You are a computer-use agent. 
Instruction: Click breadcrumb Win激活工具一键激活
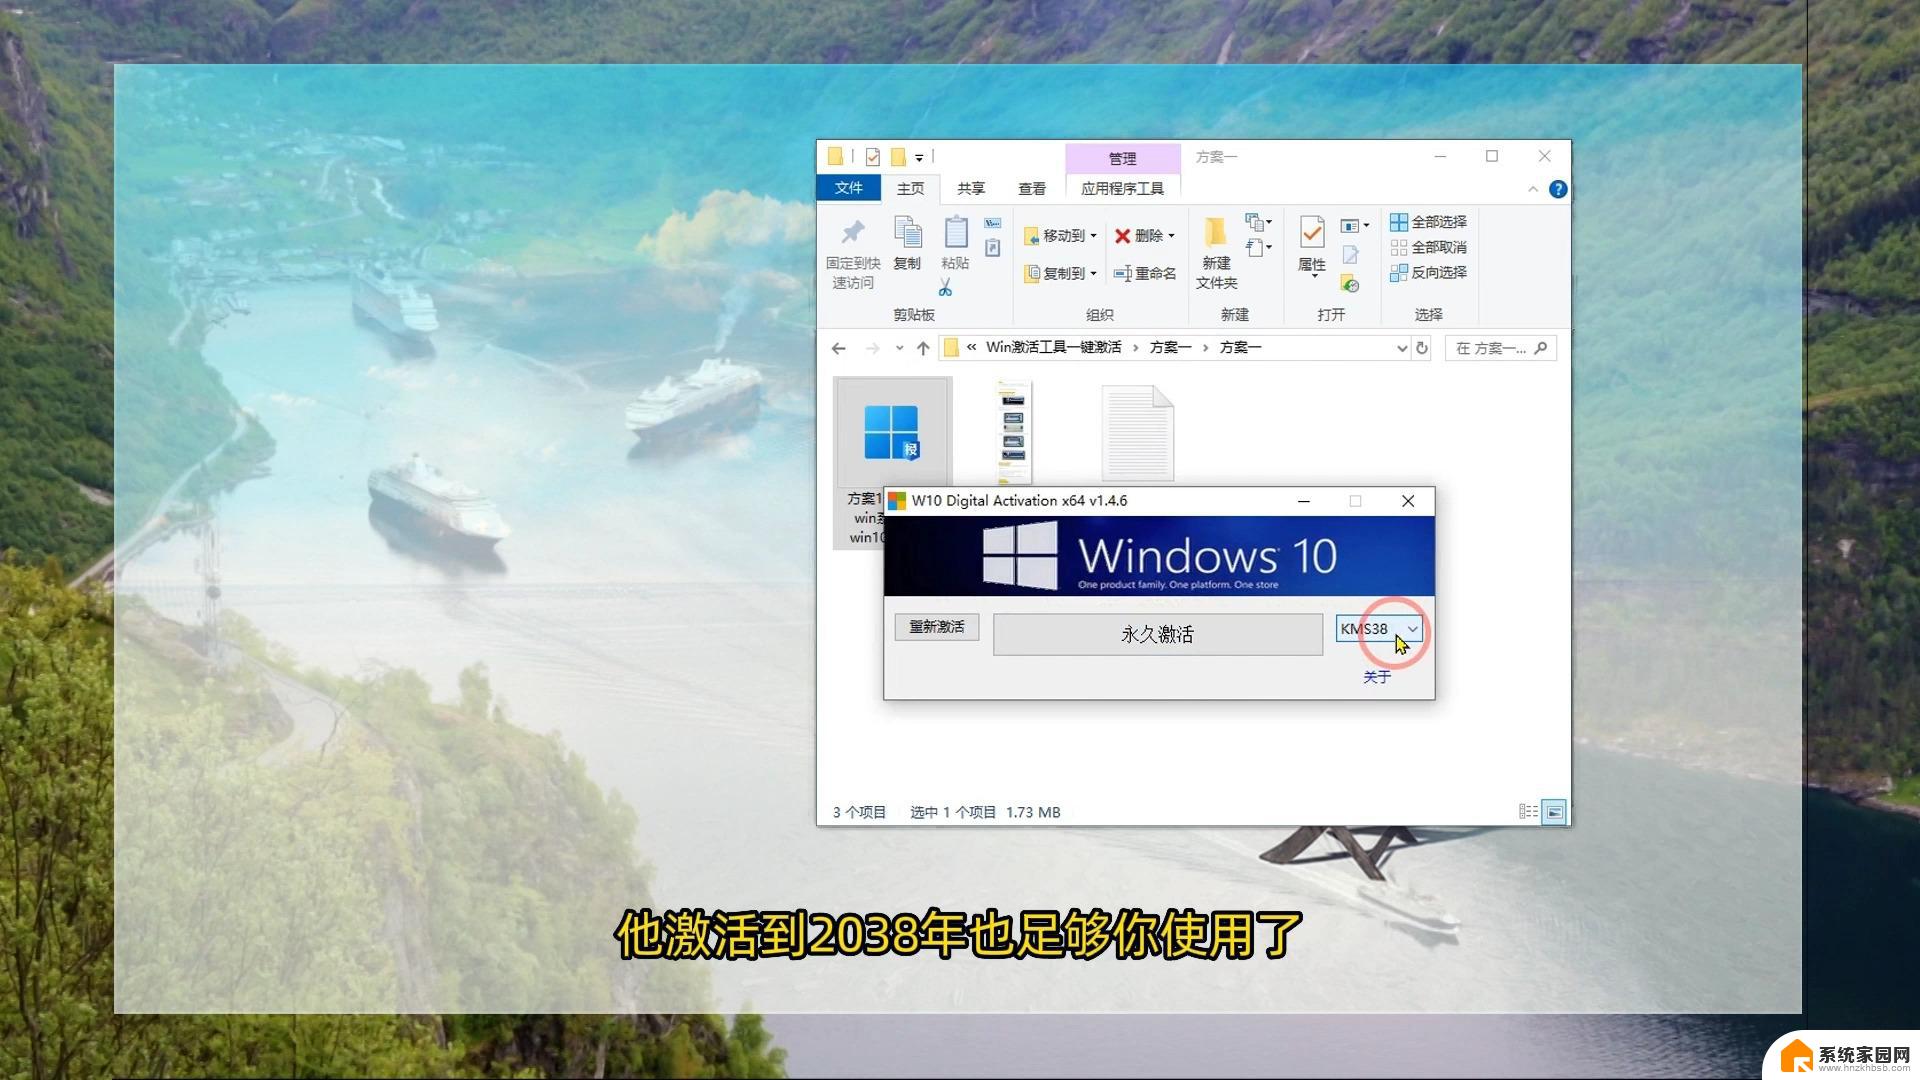[1053, 347]
